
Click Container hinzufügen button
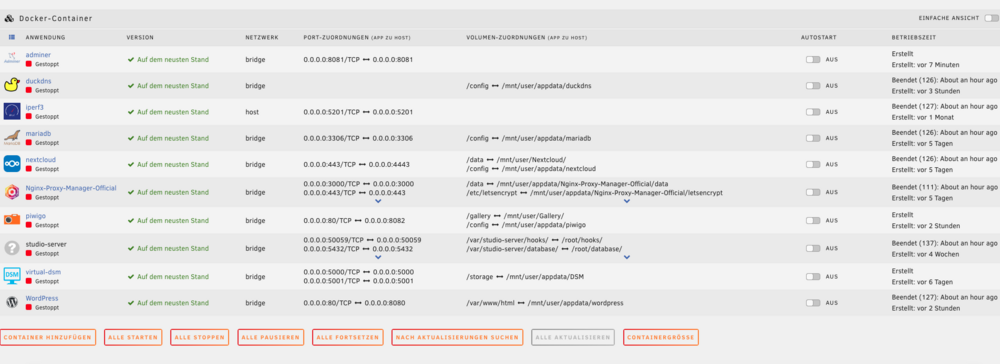click(48, 337)
